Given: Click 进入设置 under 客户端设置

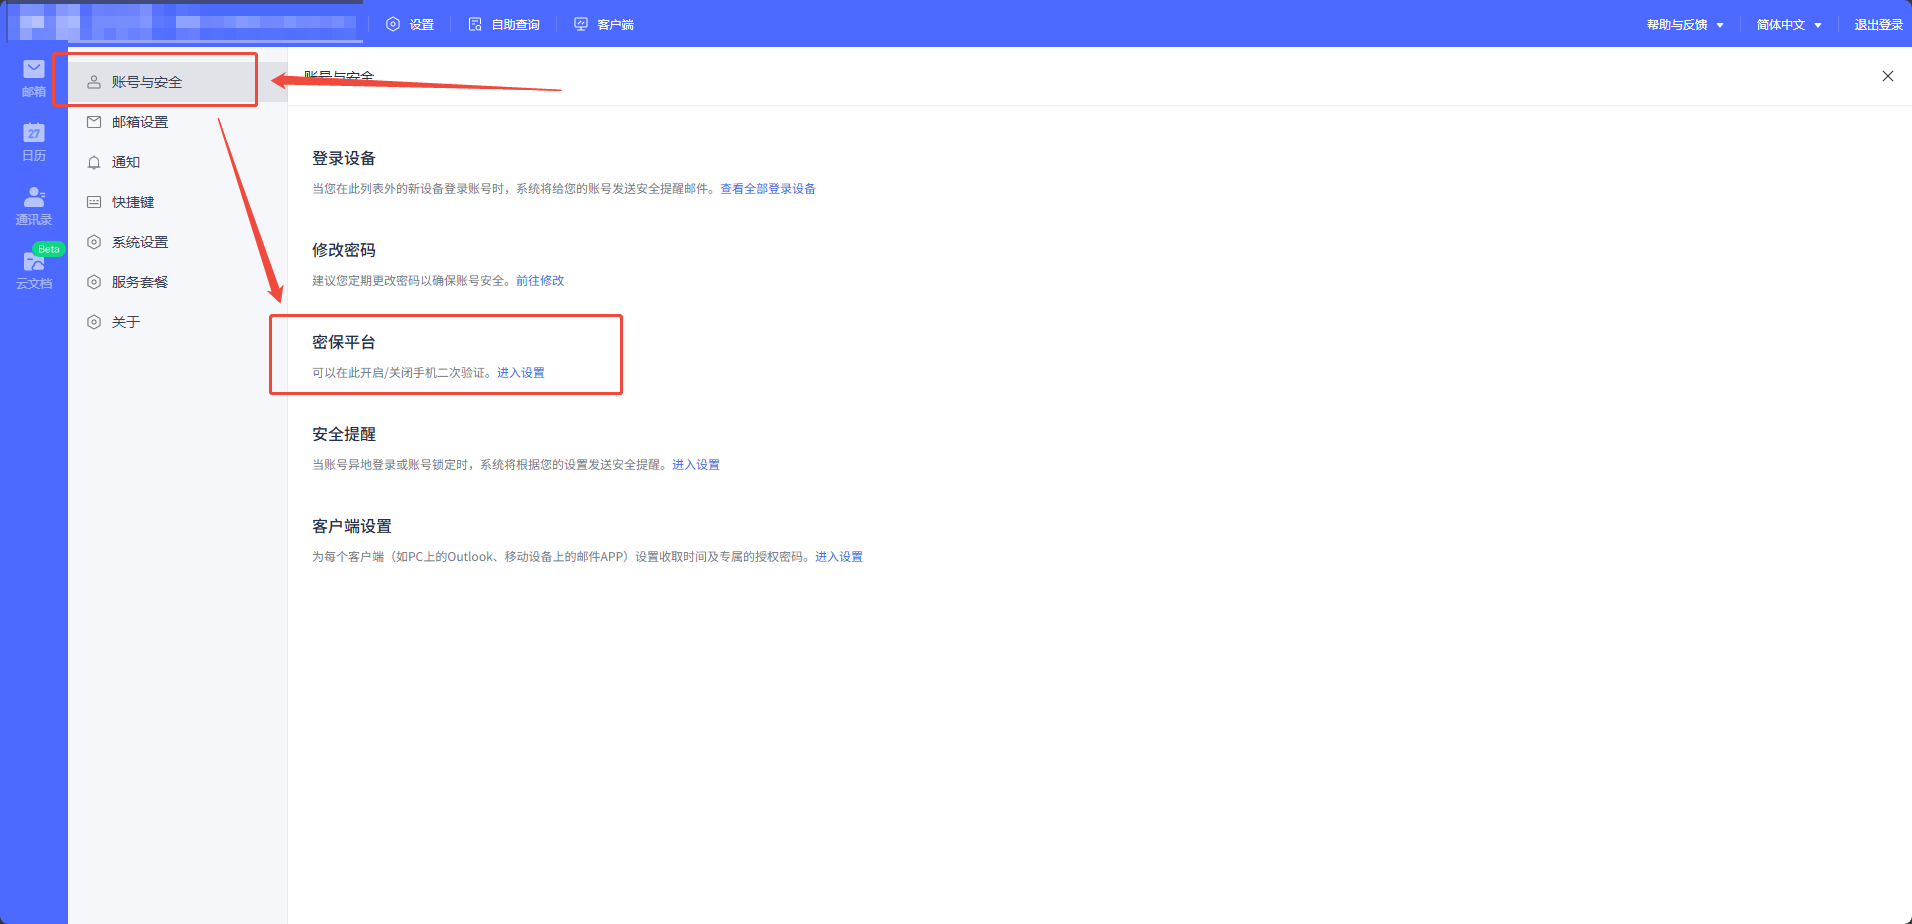Looking at the screenshot, I should (x=839, y=556).
